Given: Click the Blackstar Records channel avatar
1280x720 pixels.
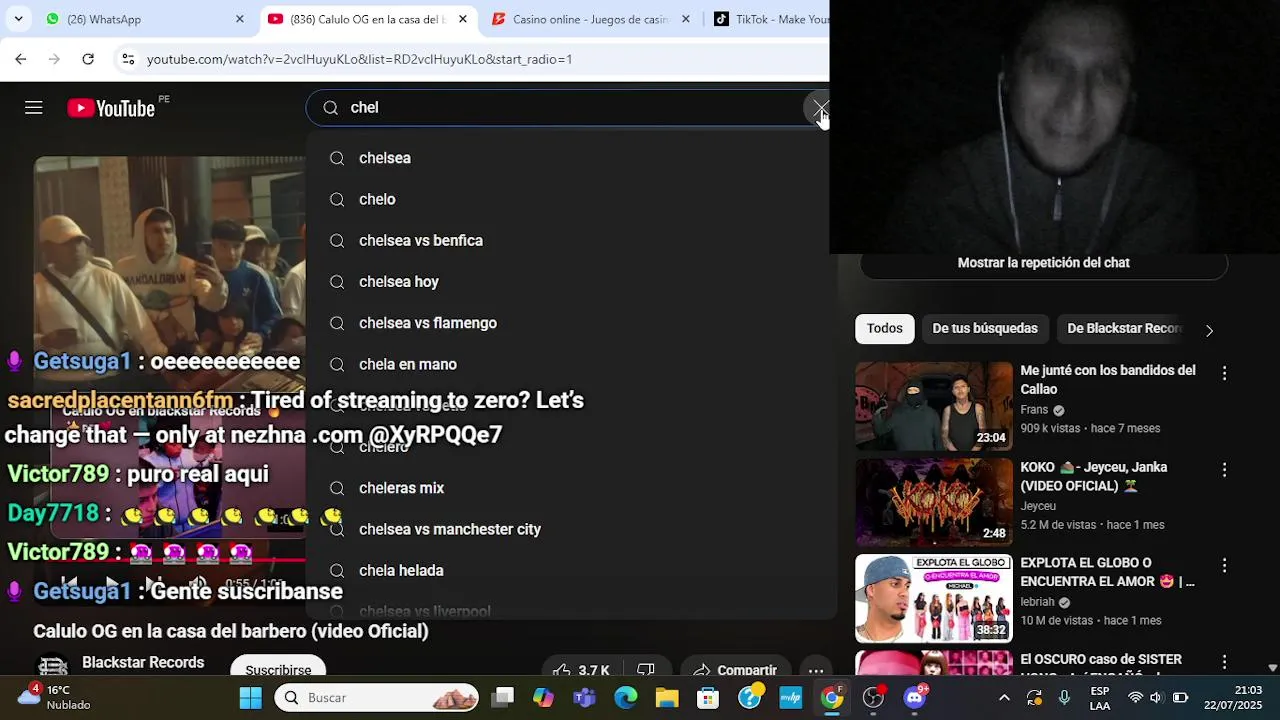Looking at the screenshot, I should [x=52, y=667].
